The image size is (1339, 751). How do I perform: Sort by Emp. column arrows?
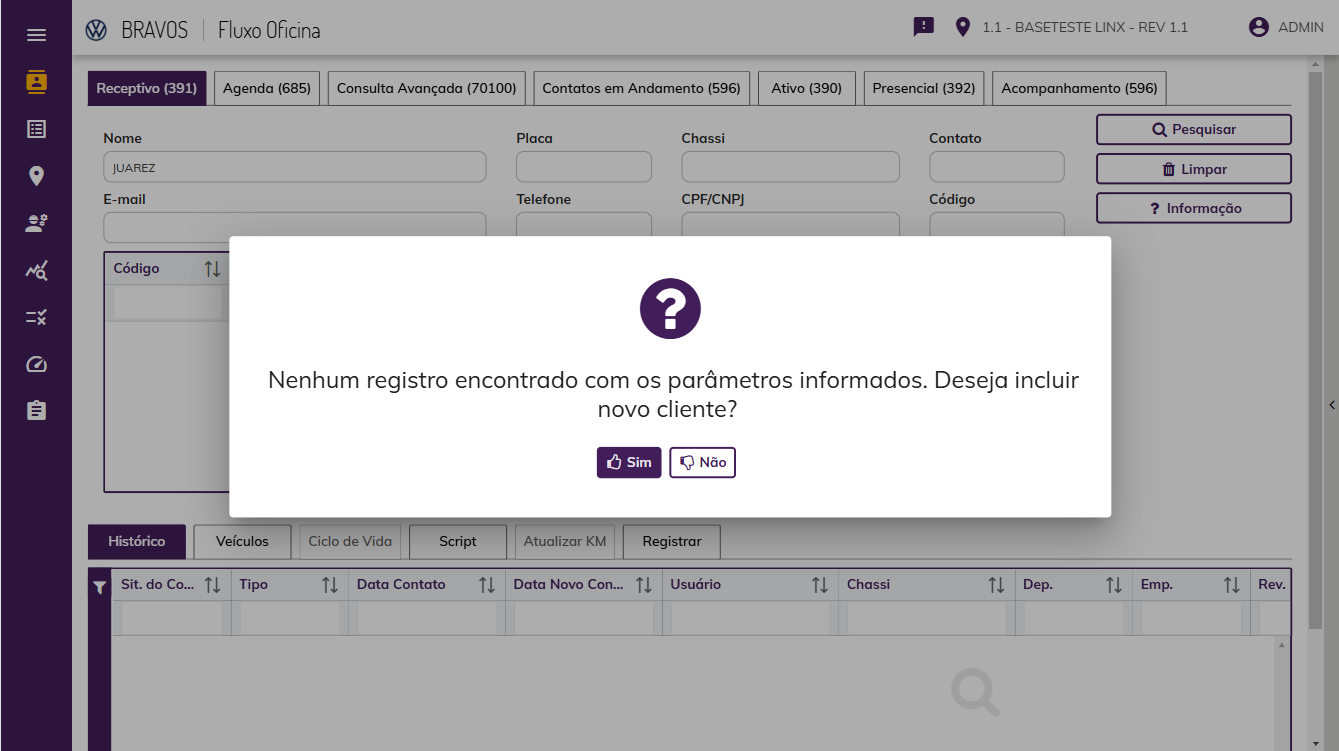[1232, 585]
